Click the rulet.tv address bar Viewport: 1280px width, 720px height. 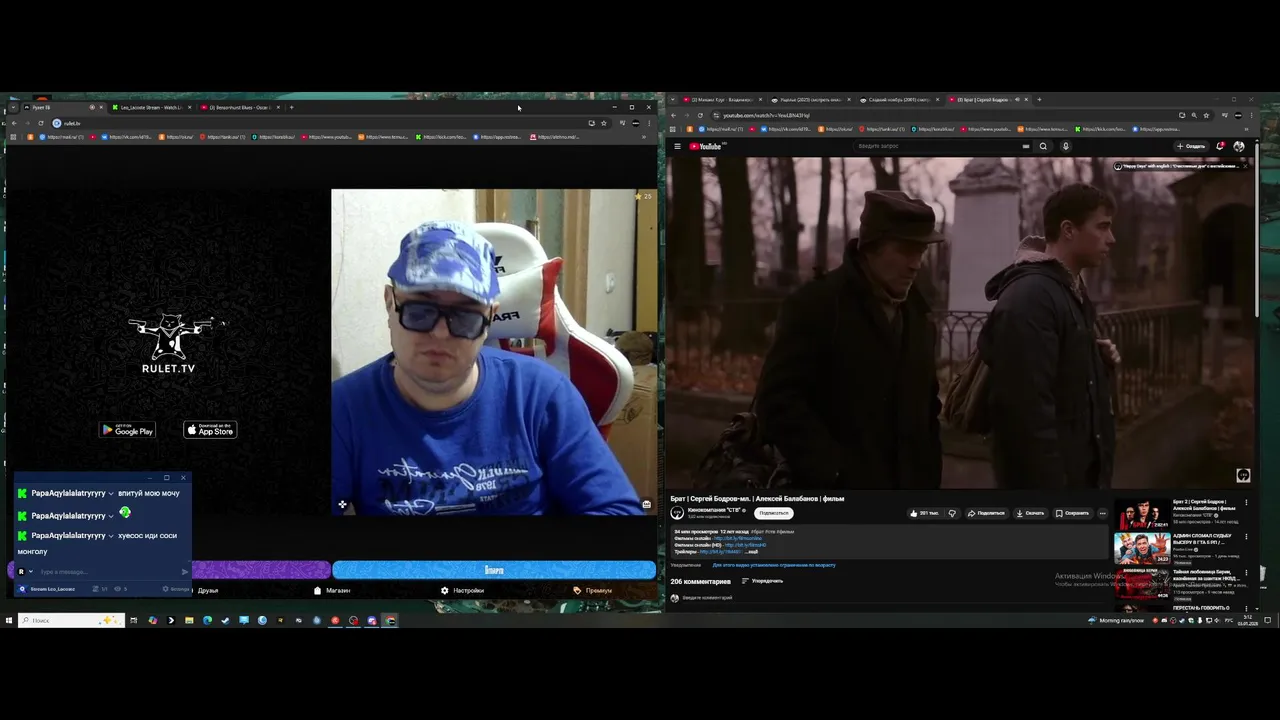point(320,123)
